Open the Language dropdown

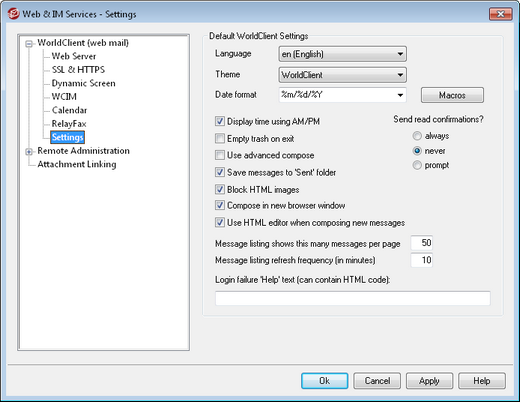click(342, 54)
